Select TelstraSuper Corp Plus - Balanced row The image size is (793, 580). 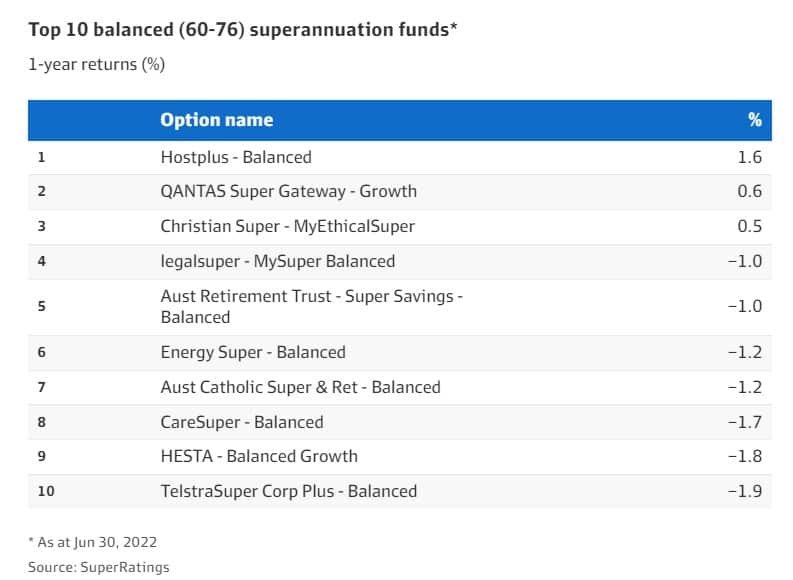tap(288, 491)
